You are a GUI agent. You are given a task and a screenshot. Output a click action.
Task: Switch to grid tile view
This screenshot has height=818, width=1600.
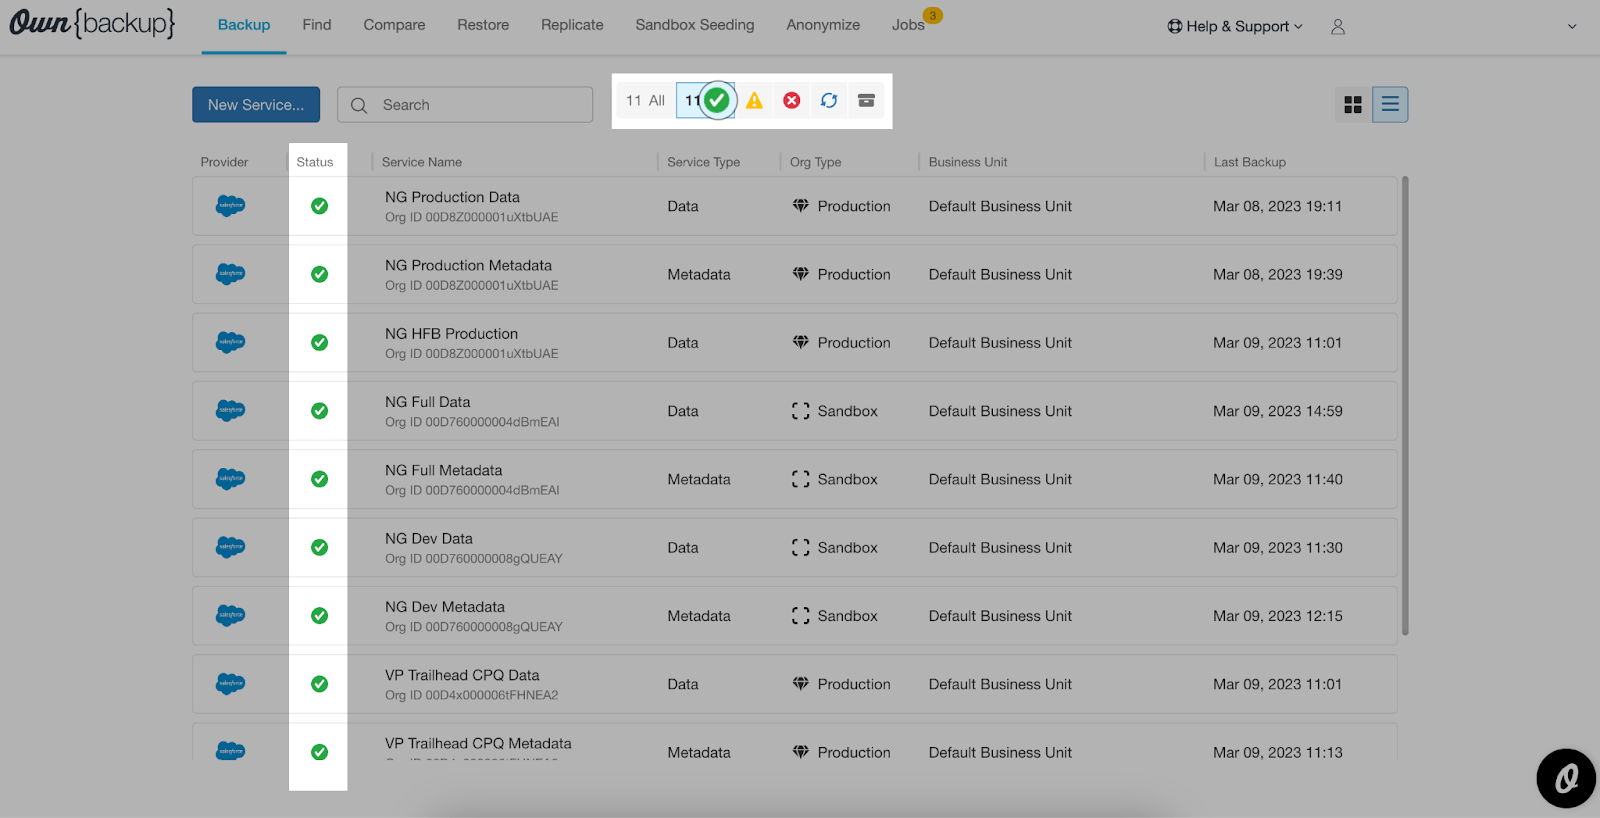[1353, 105]
